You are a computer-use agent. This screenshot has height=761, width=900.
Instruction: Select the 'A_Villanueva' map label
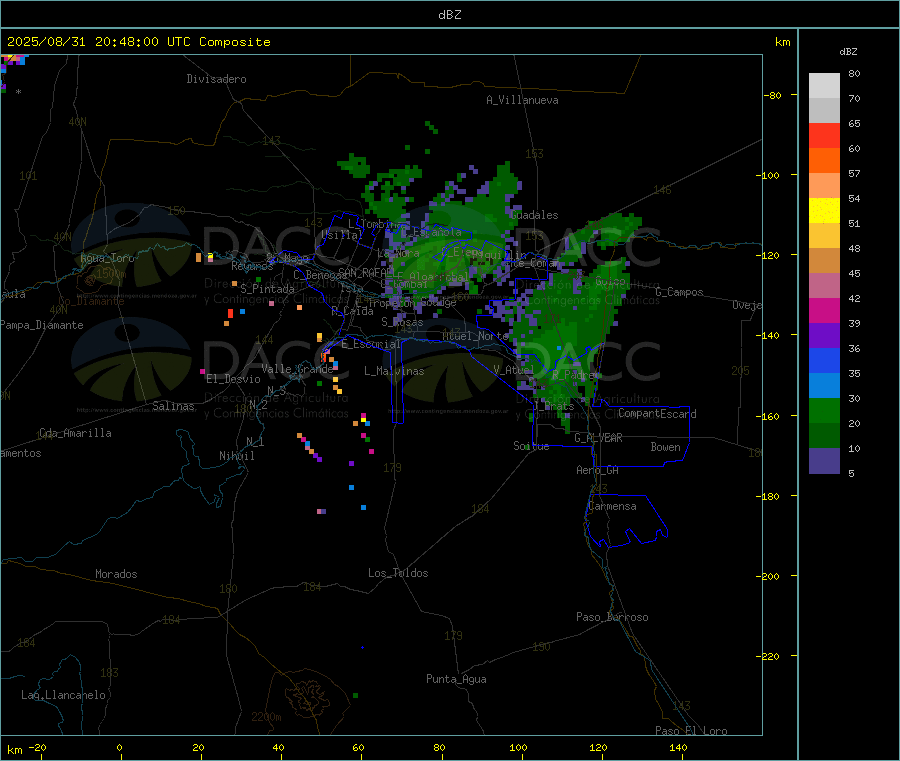tap(522, 100)
